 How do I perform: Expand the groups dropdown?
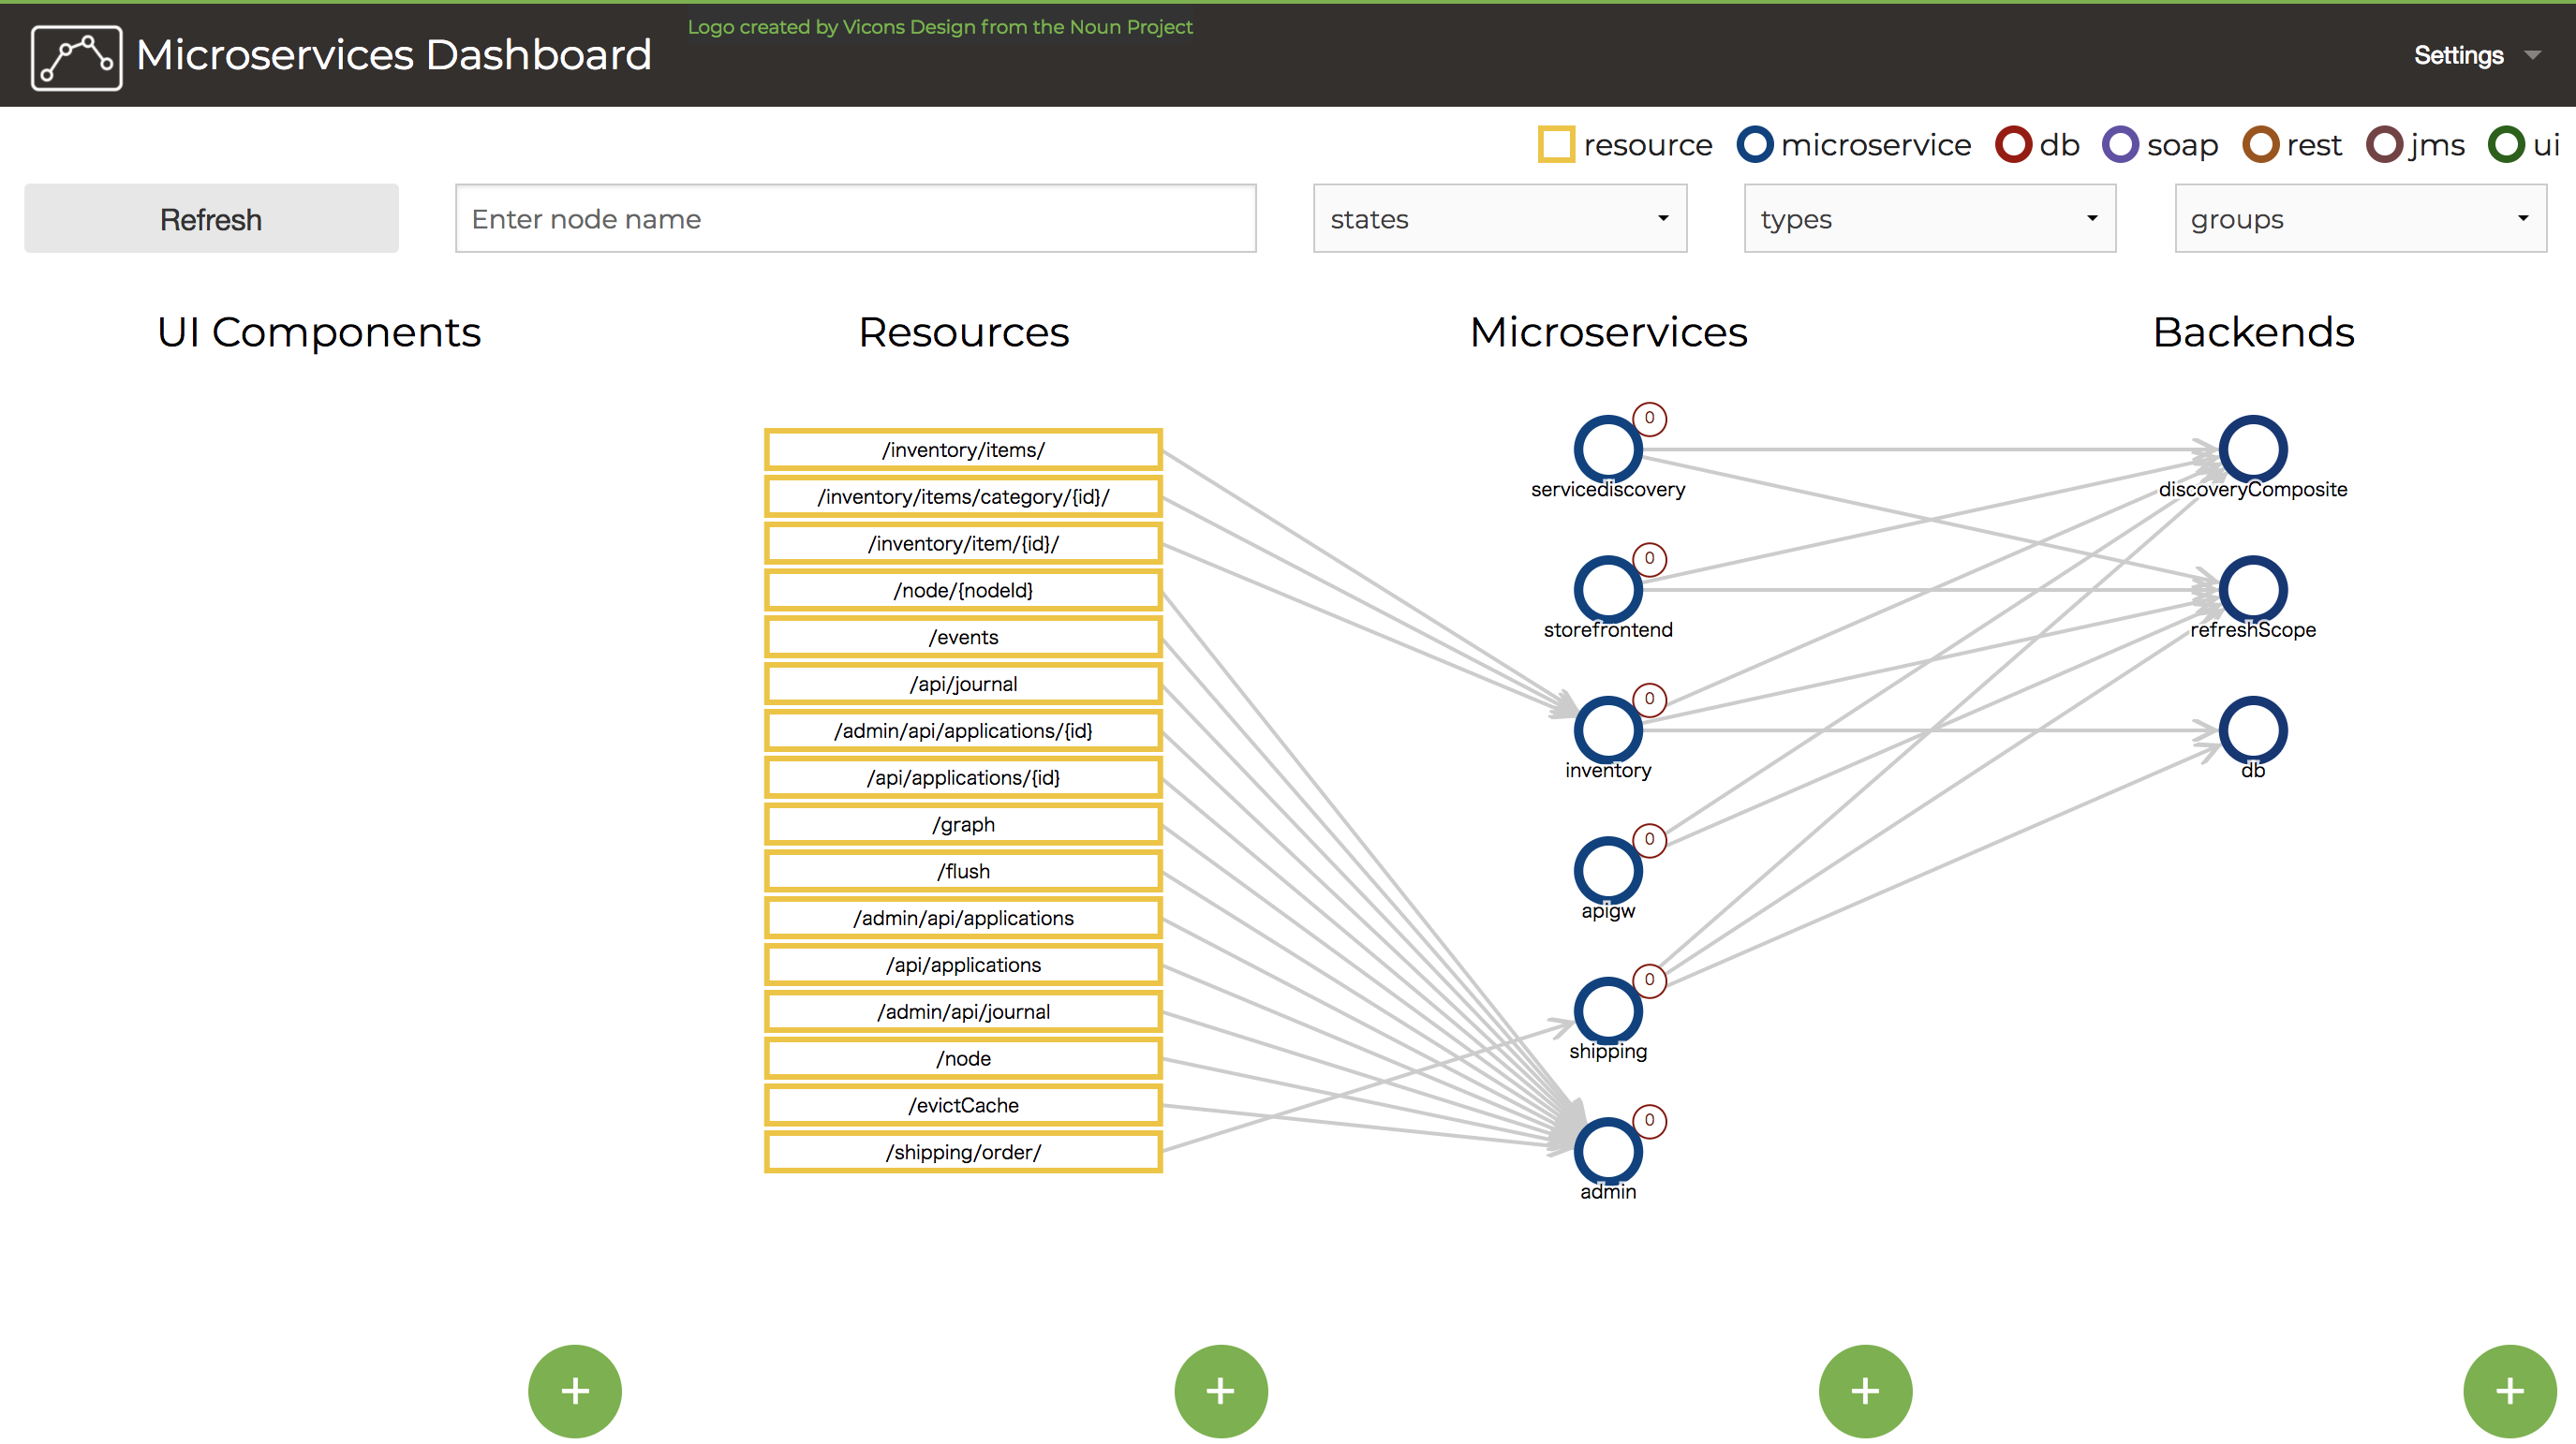pyautogui.click(x=2359, y=218)
